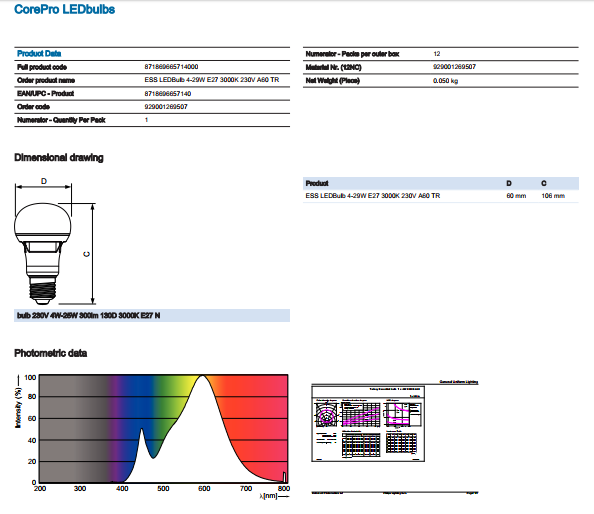Click the 100 tick on the intensity axis

click(x=30, y=377)
